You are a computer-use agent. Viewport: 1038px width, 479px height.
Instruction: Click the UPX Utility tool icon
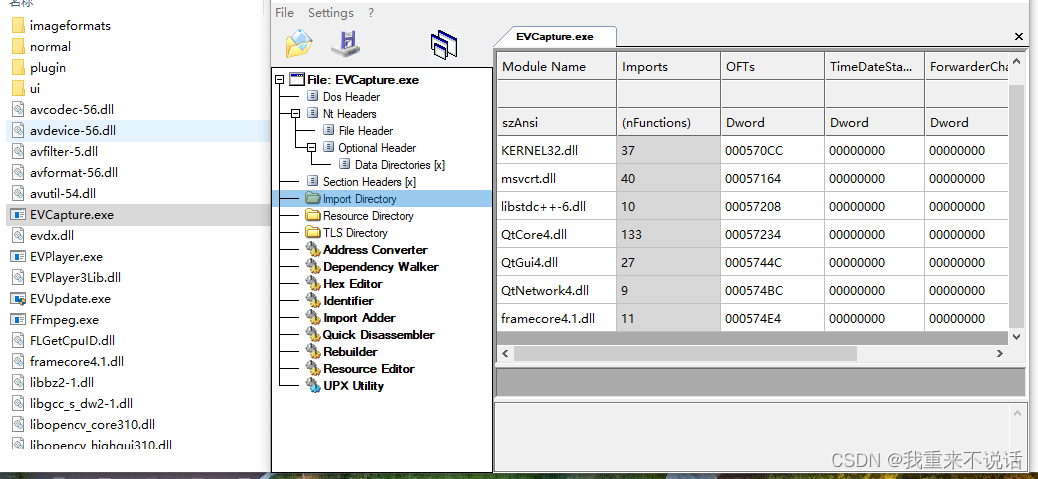click(312, 386)
